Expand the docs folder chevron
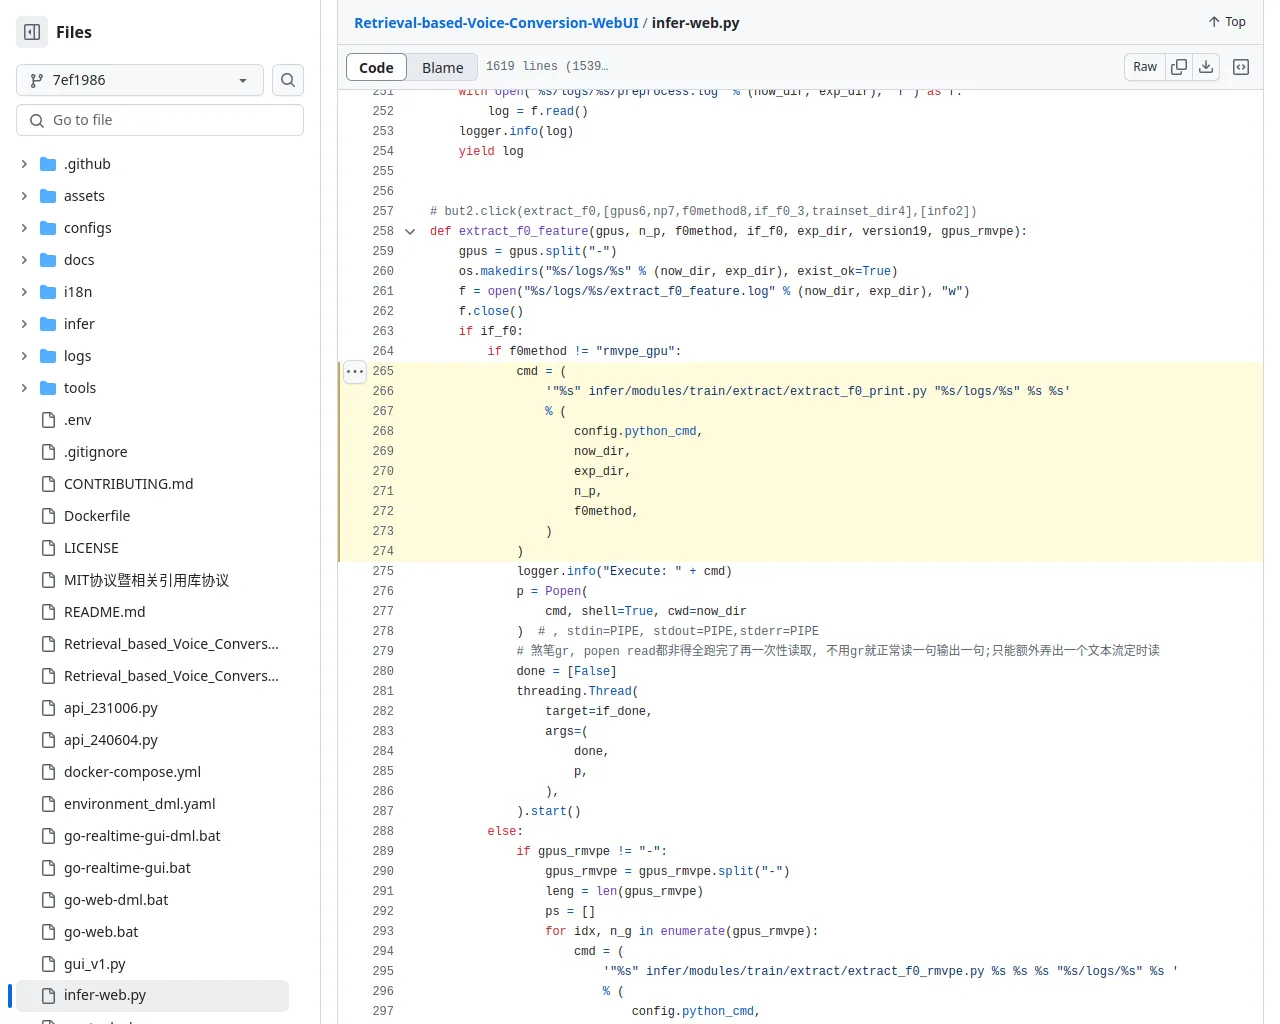This screenshot has height=1024, width=1280. [x=24, y=260]
